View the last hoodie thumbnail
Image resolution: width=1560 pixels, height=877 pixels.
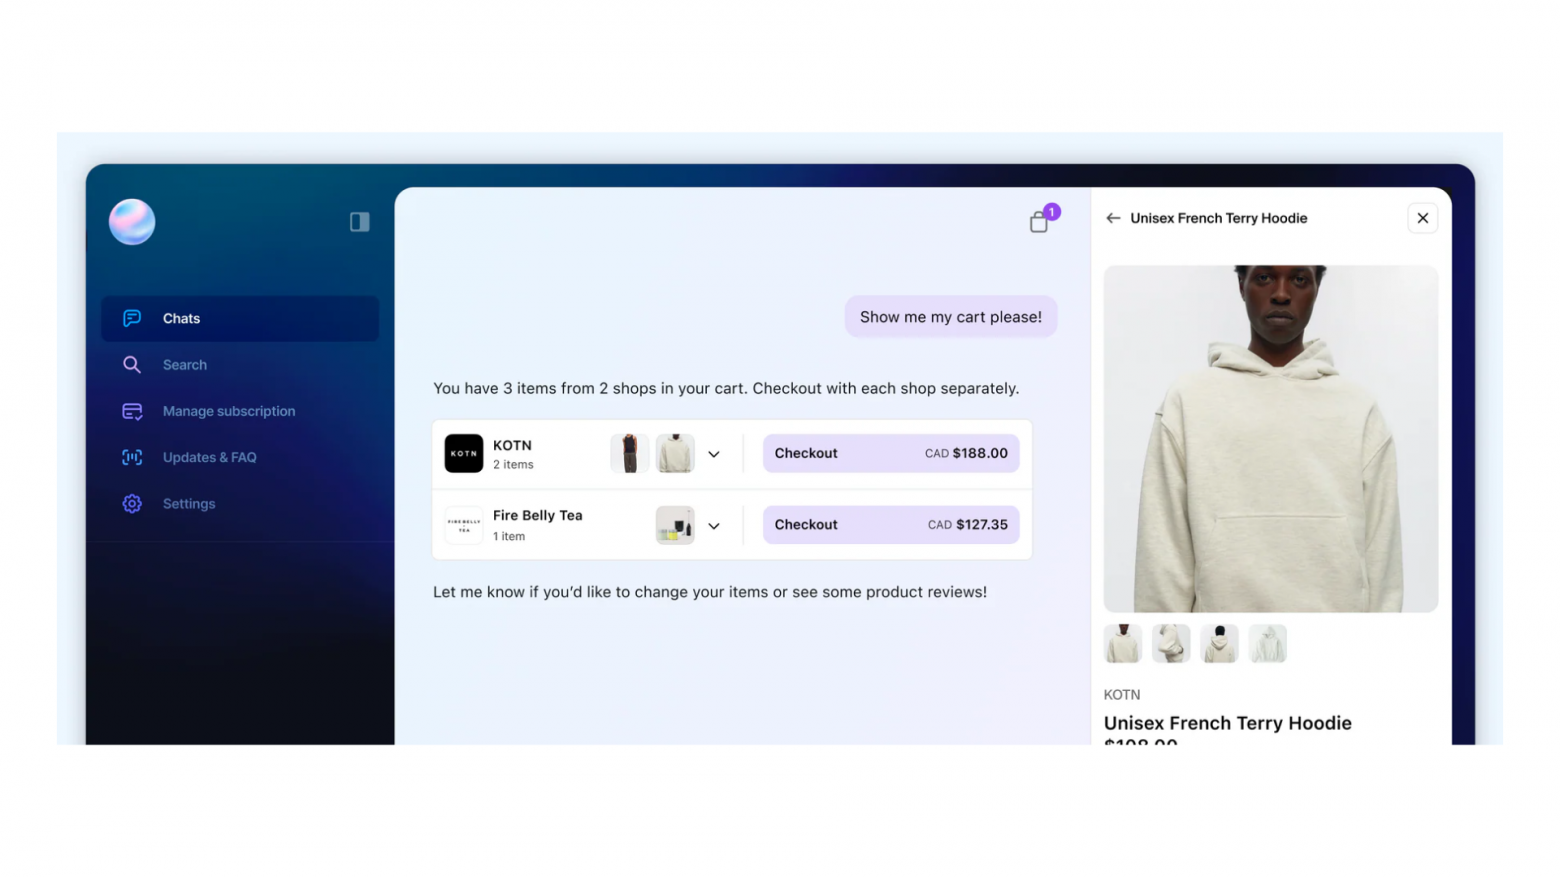point(1267,643)
